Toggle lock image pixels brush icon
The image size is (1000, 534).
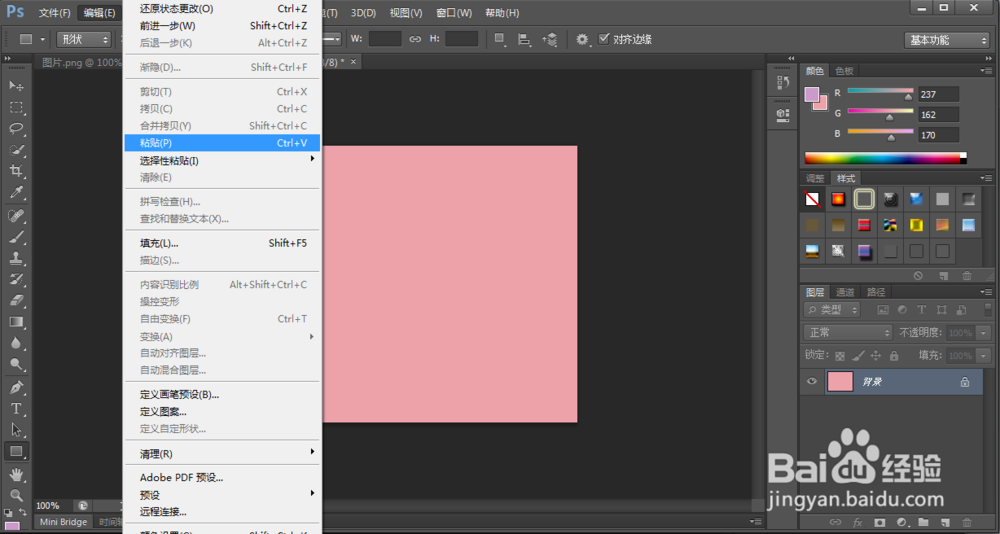[x=858, y=356]
